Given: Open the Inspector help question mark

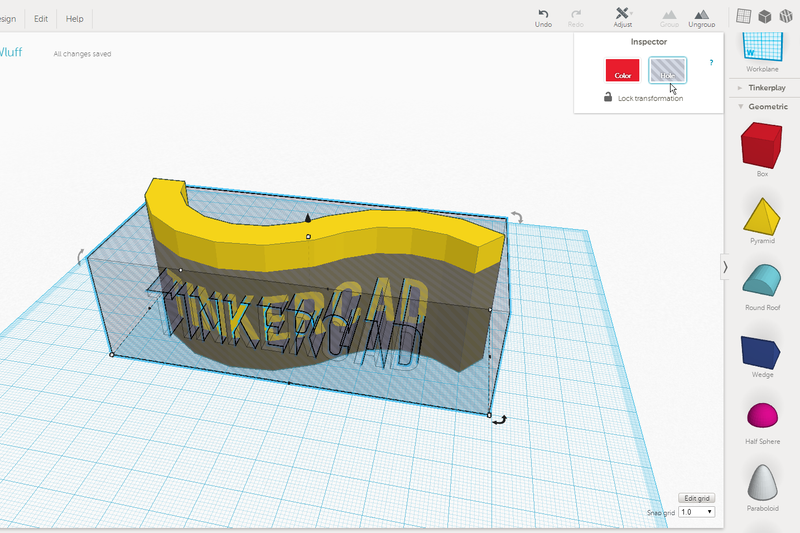Looking at the screenshot, I should (x=711, y=62).
